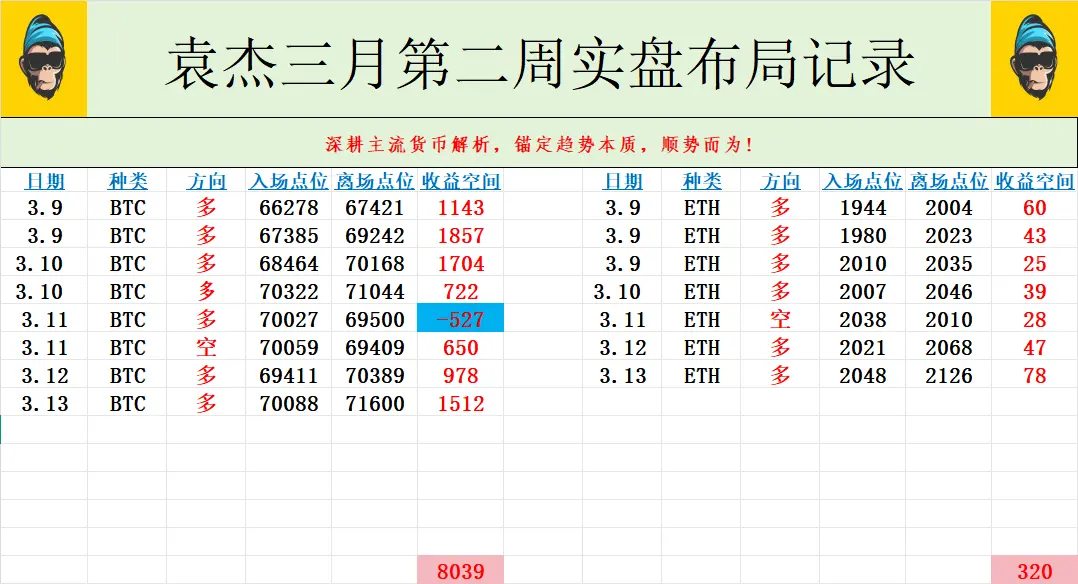Select entry price cell 70059
Image resolution: width=1078 pixels, height=584 pixels.
click(289, 347)
